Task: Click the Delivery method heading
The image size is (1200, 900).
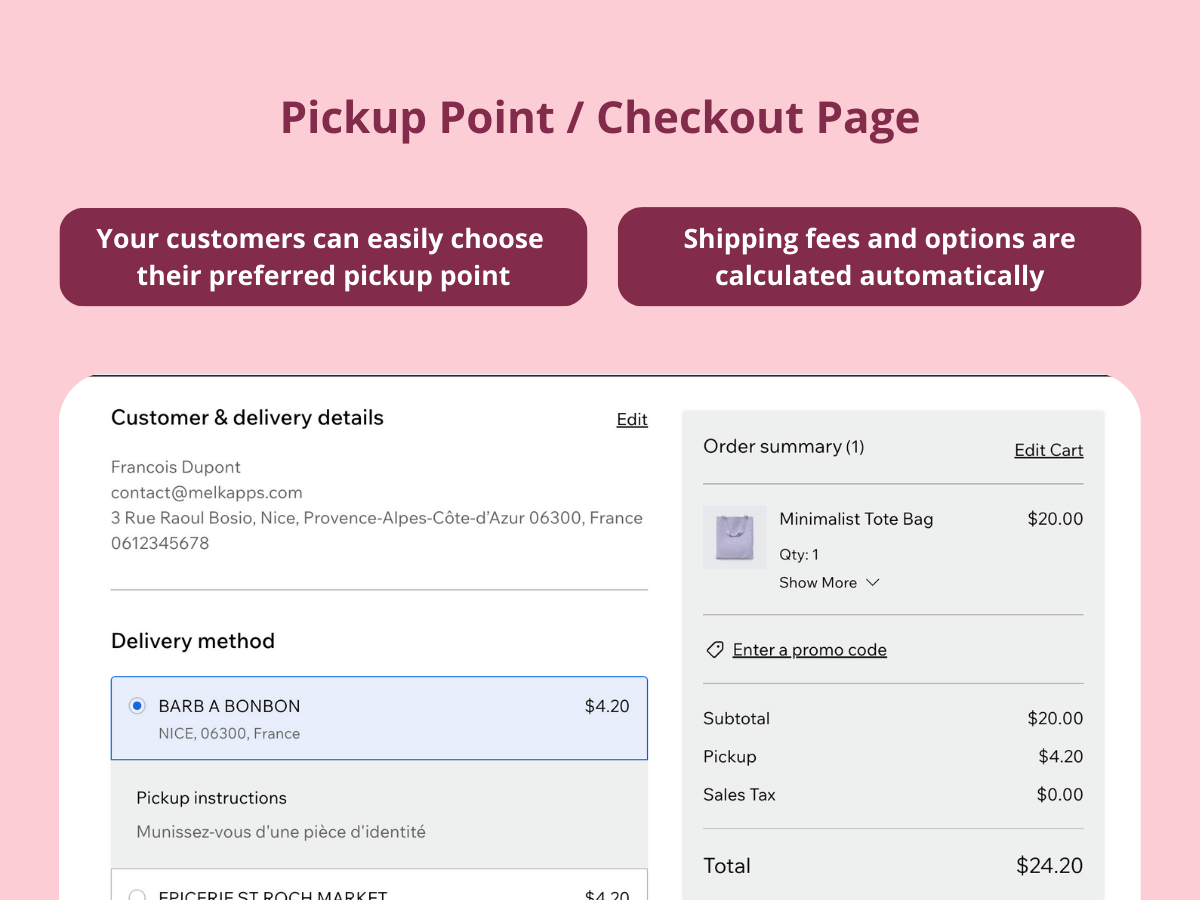Action: tap(193, 641)
